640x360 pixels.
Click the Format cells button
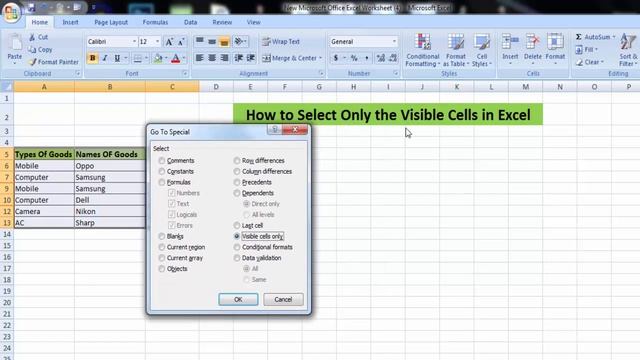point(555,49)
